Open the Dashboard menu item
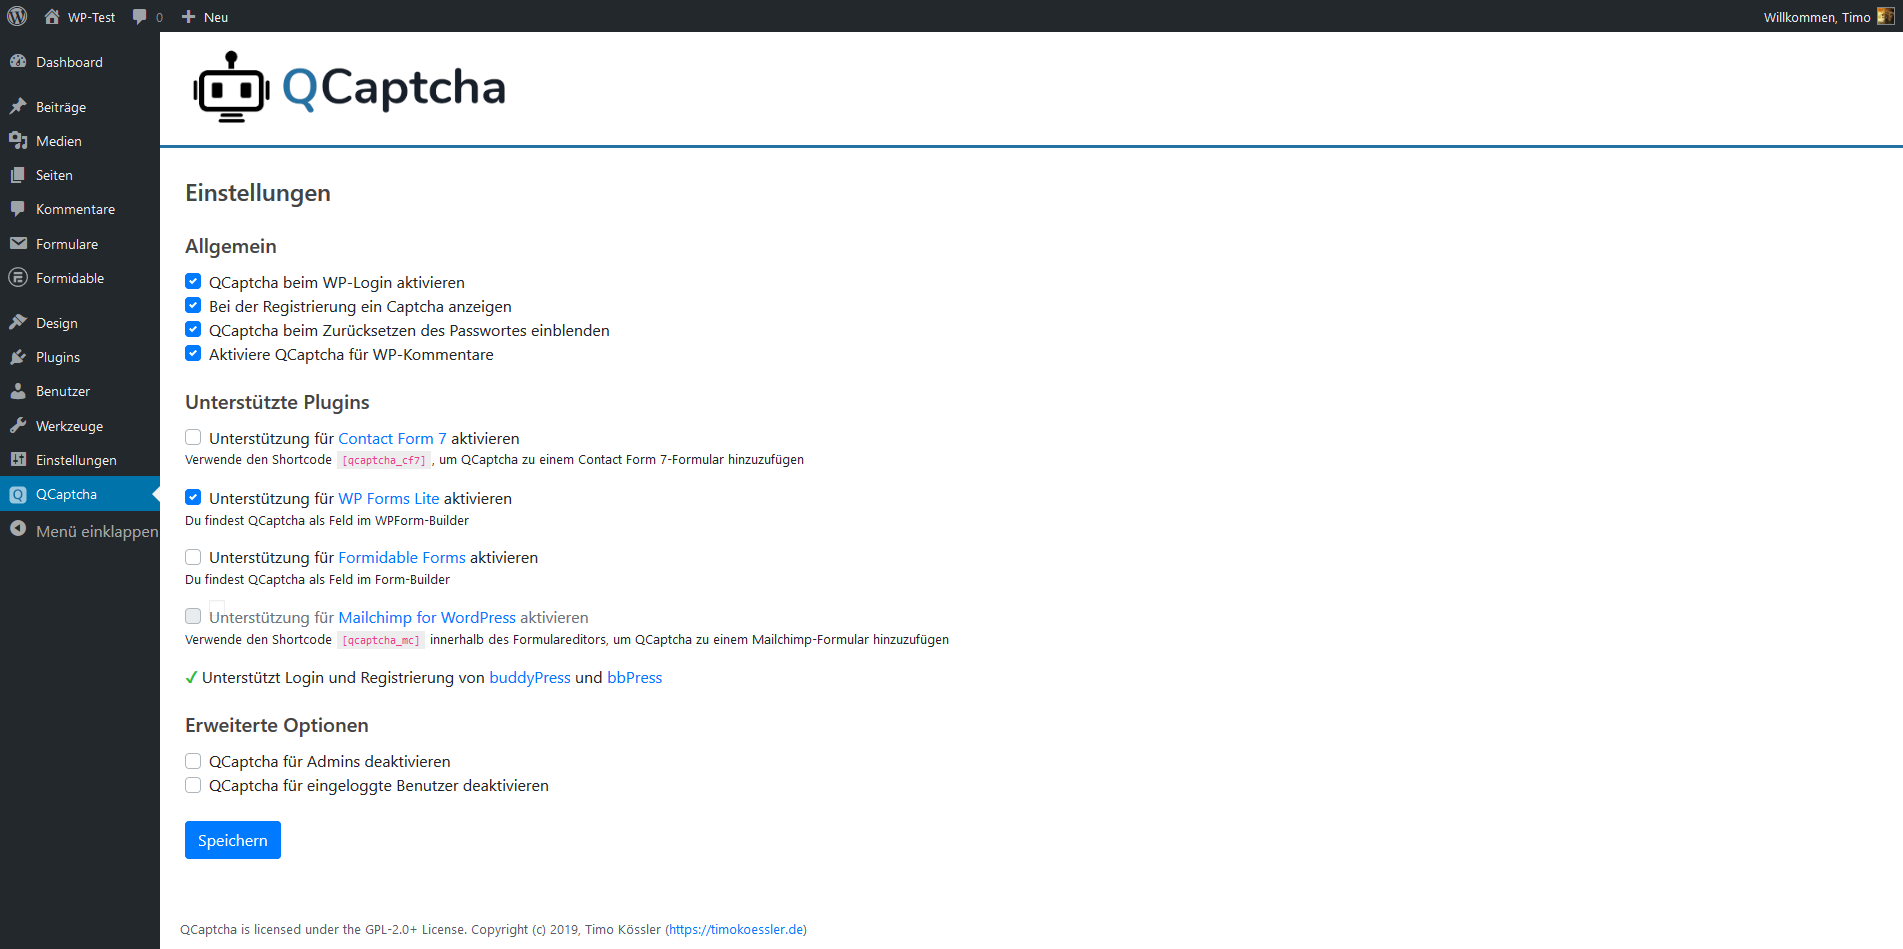 tap(80, 62)
